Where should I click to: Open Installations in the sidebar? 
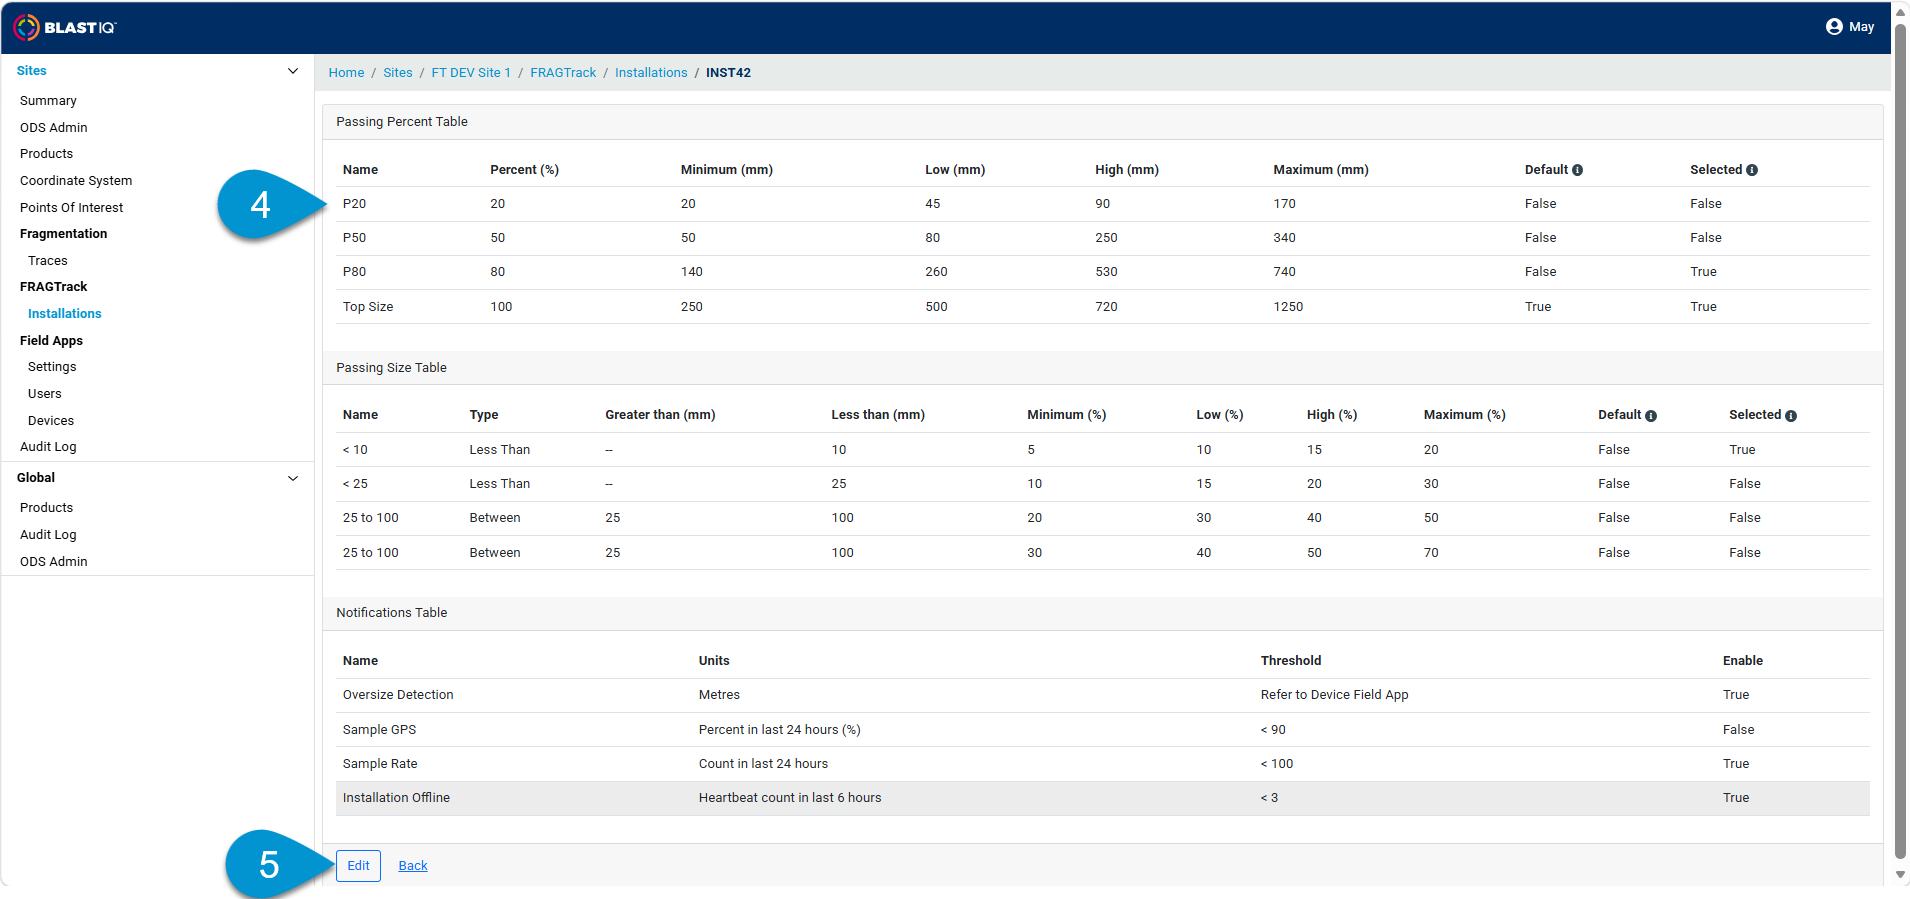click(65, 314)
